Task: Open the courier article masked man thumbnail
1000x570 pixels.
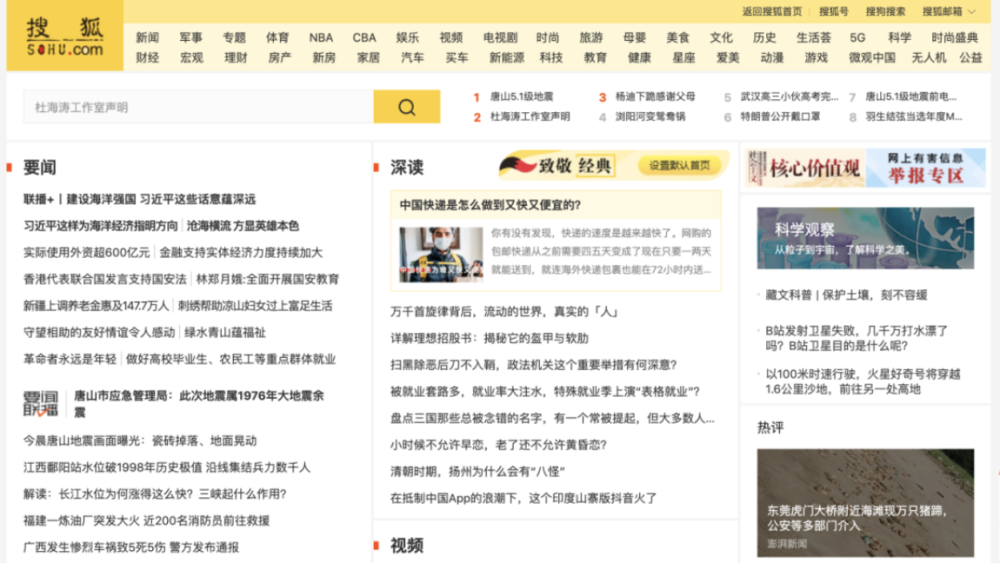Action: click(x=441, y=254)
